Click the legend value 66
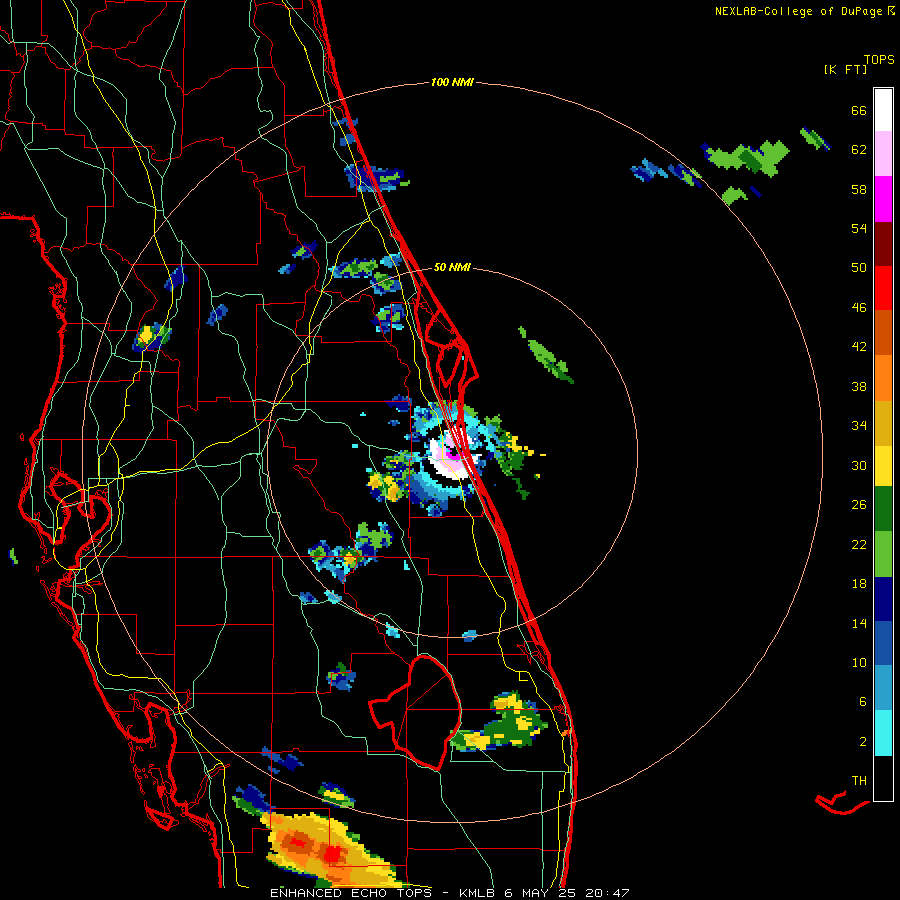Screen dimensions: 900x900 point(859,110)
